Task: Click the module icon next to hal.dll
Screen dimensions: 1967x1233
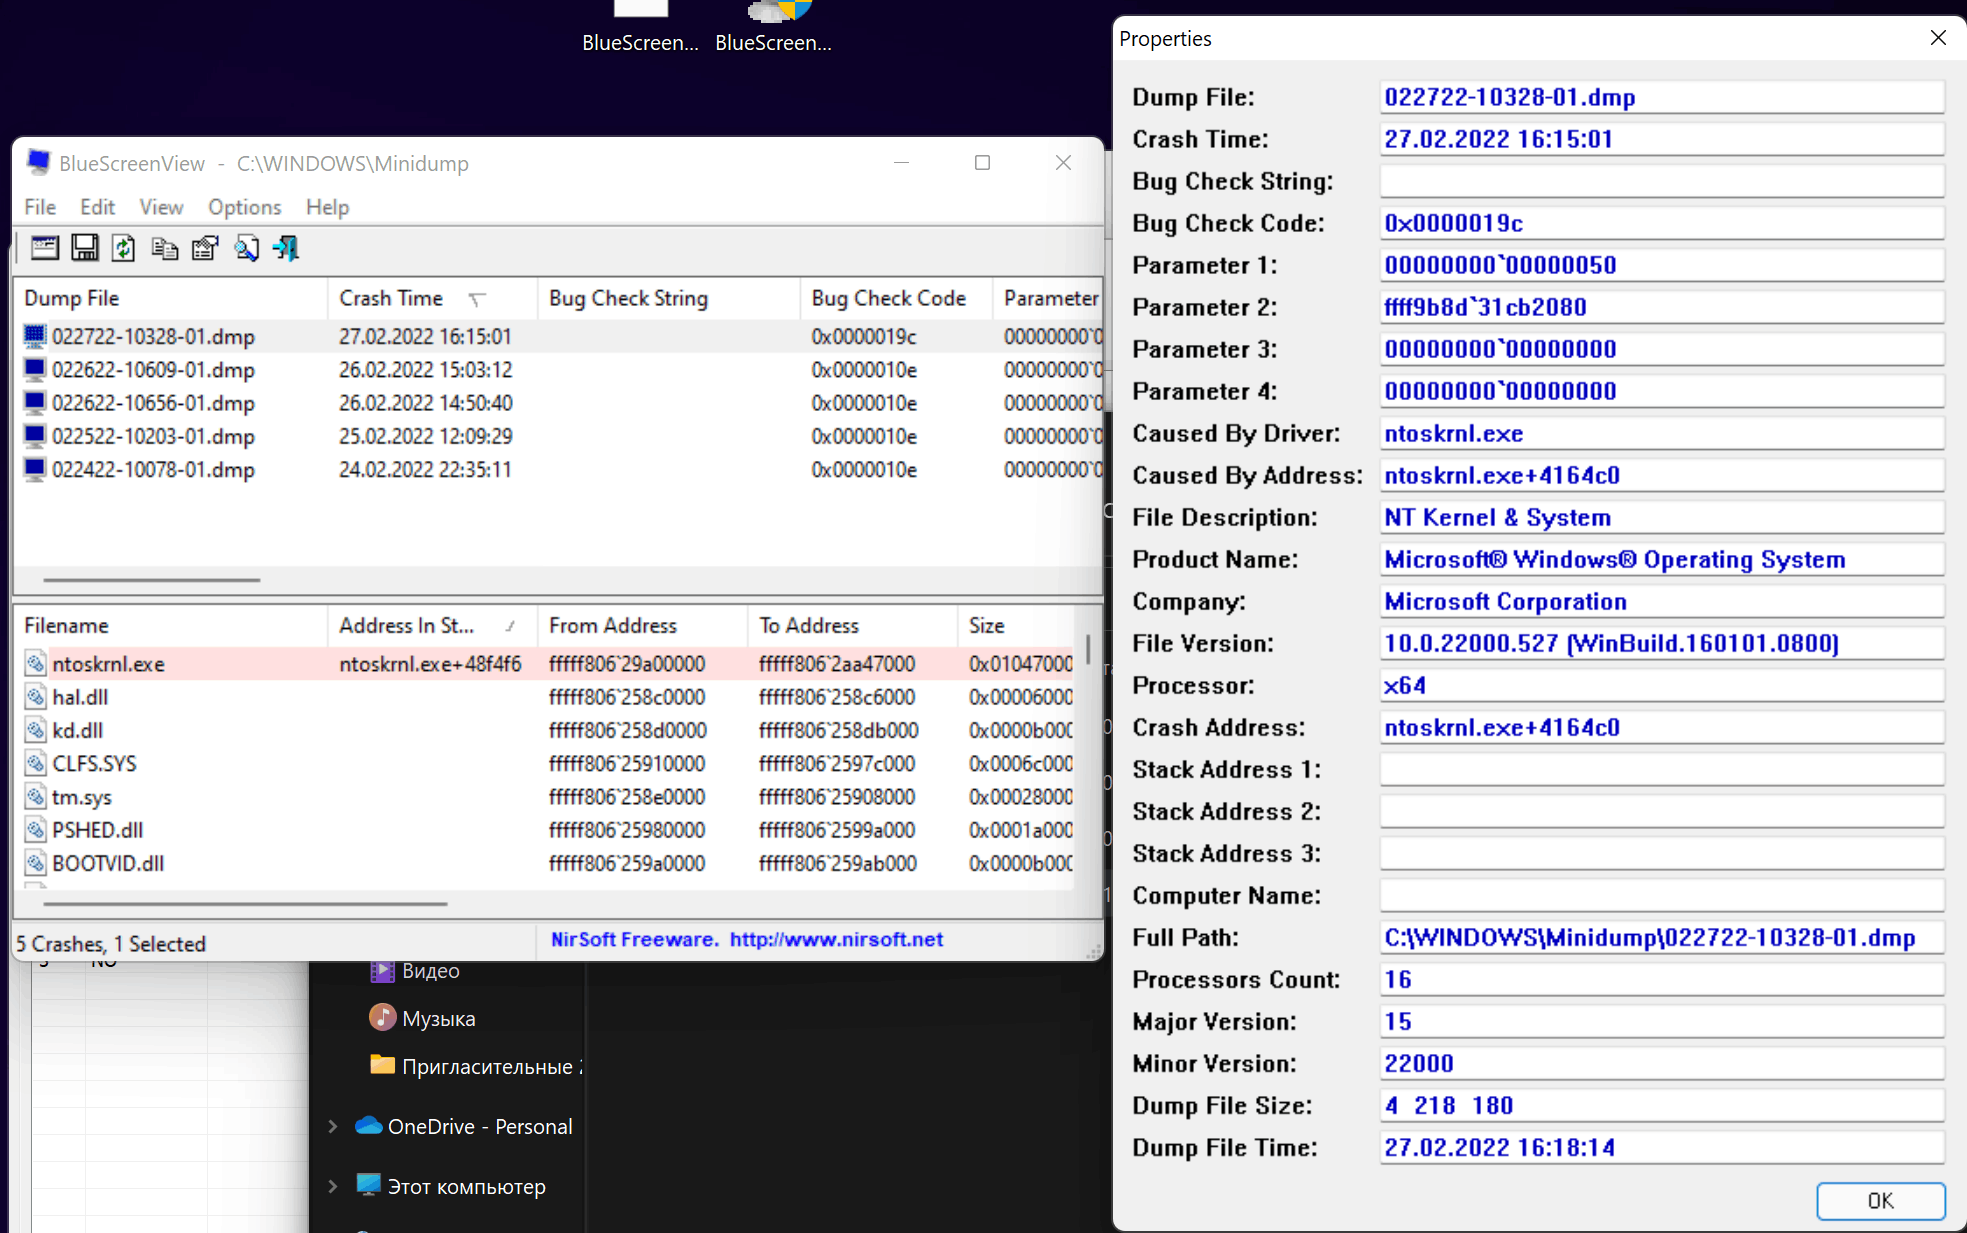Action: pyautogui.click(x=36, y=696)
